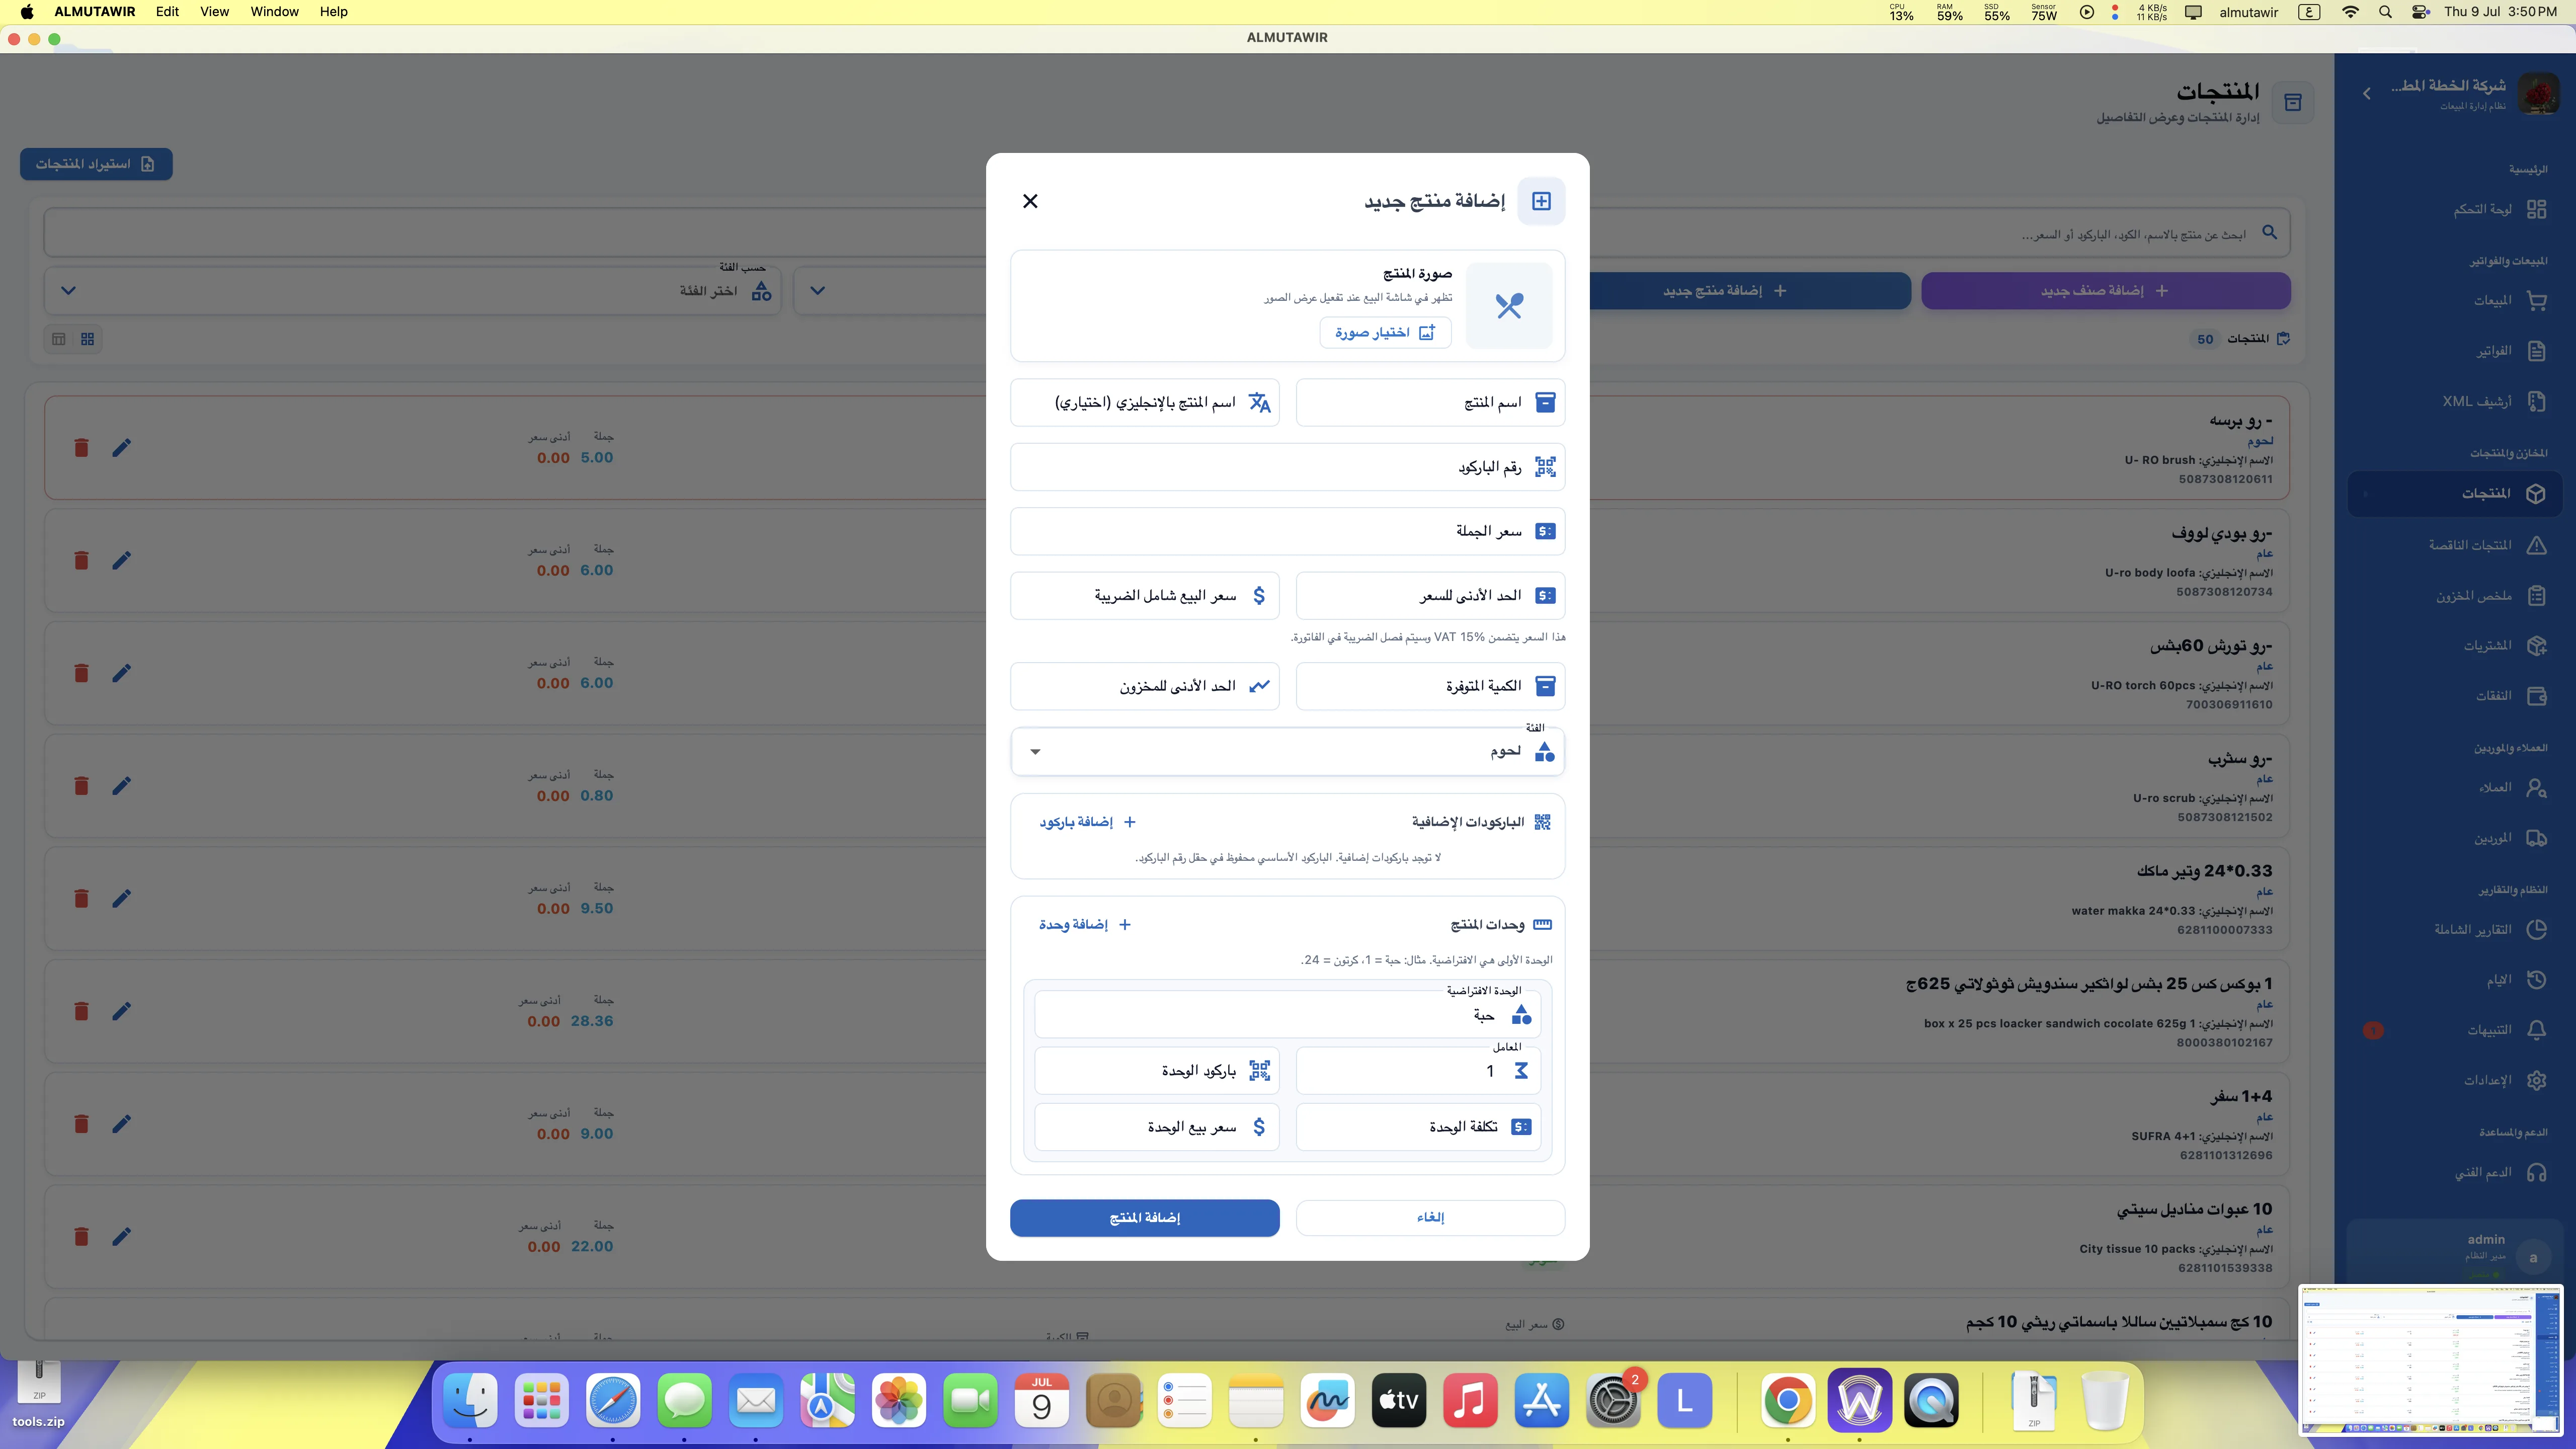Open النفقات in sidebar

2455,696
